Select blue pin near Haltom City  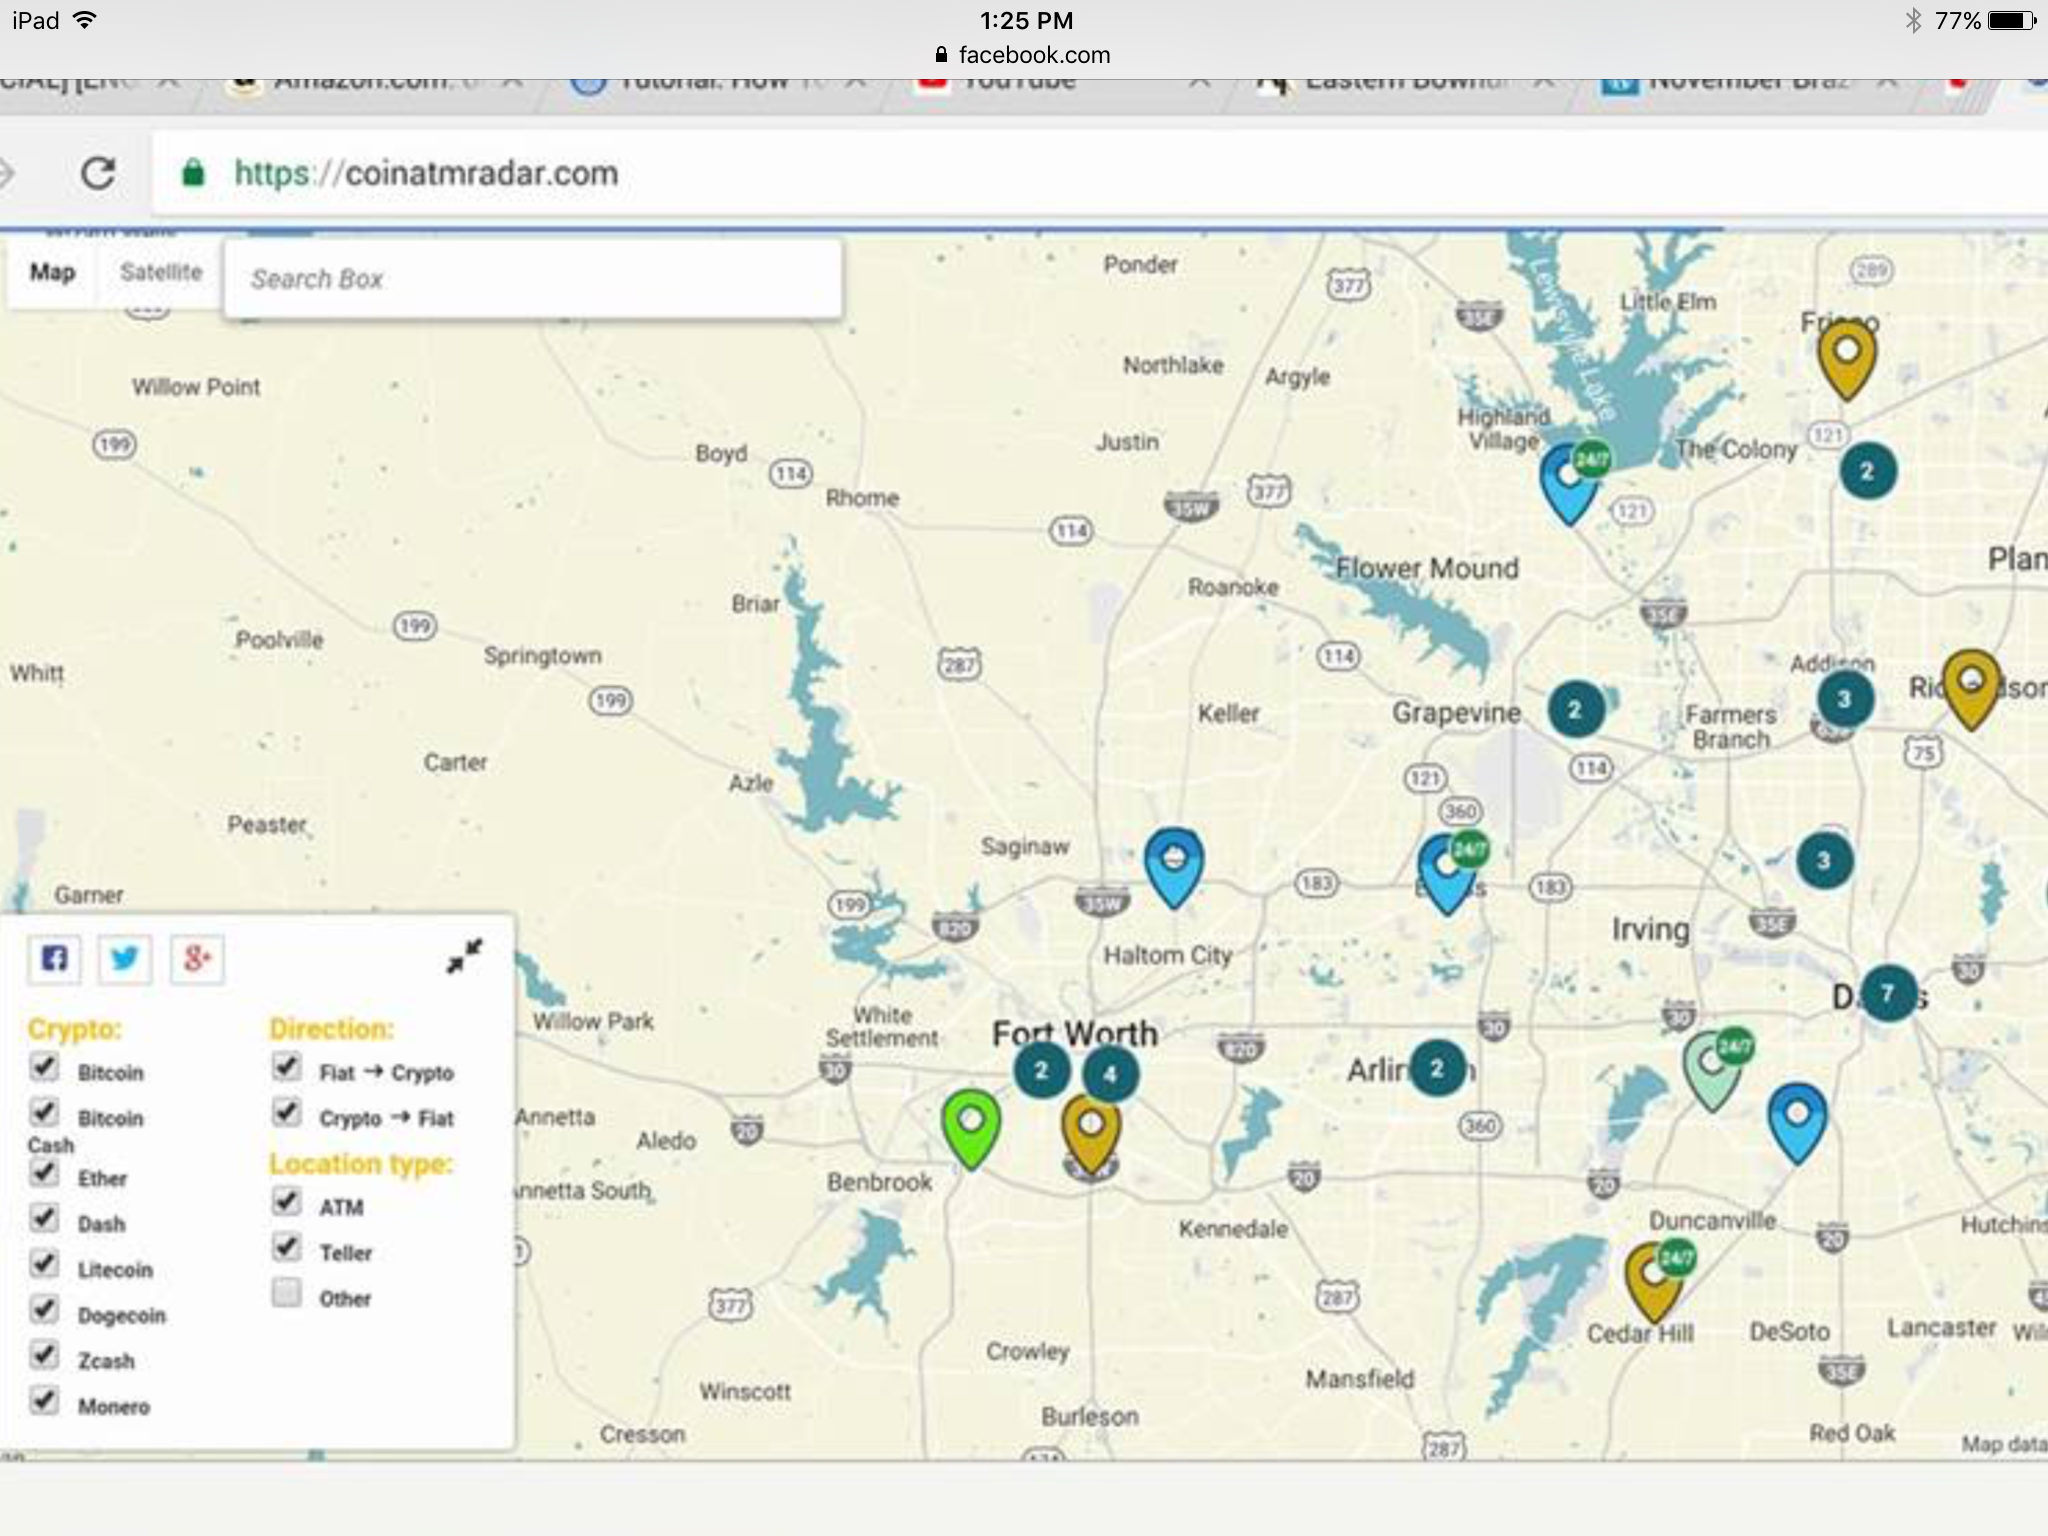[1173, 862]
